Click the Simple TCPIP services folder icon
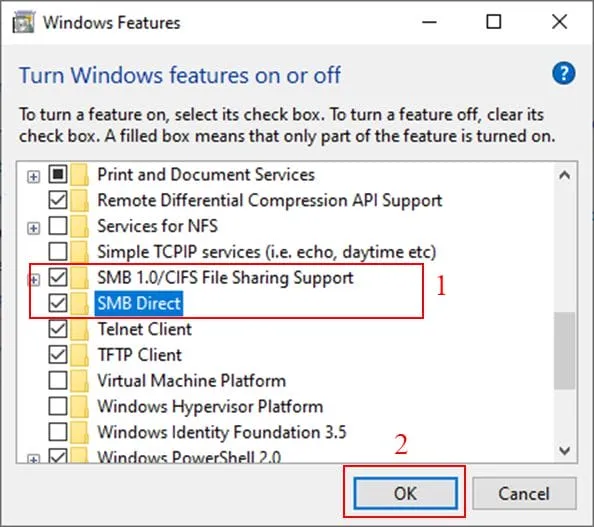Screen dimensions: 594x527 click(x=79, y=252)
